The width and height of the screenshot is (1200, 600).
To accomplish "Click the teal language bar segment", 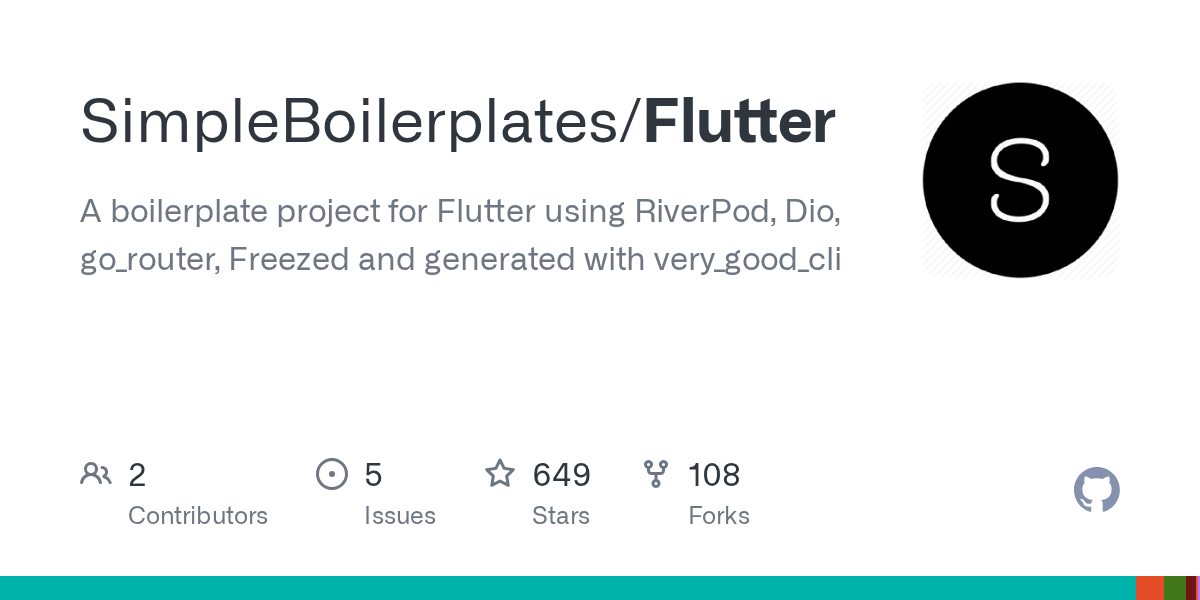I will coord(568,588).
